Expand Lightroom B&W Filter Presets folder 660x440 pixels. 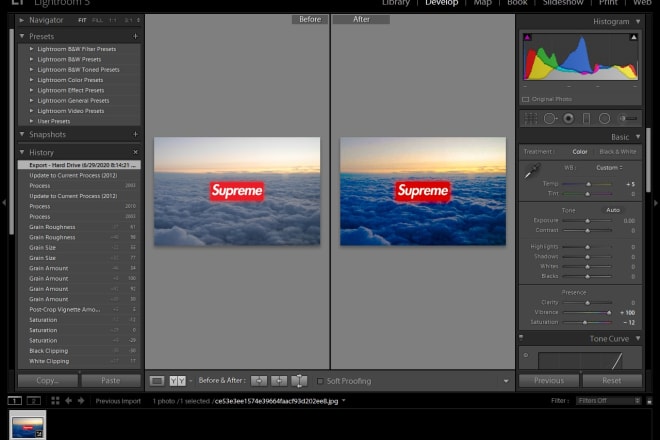(x=32, y=49)
